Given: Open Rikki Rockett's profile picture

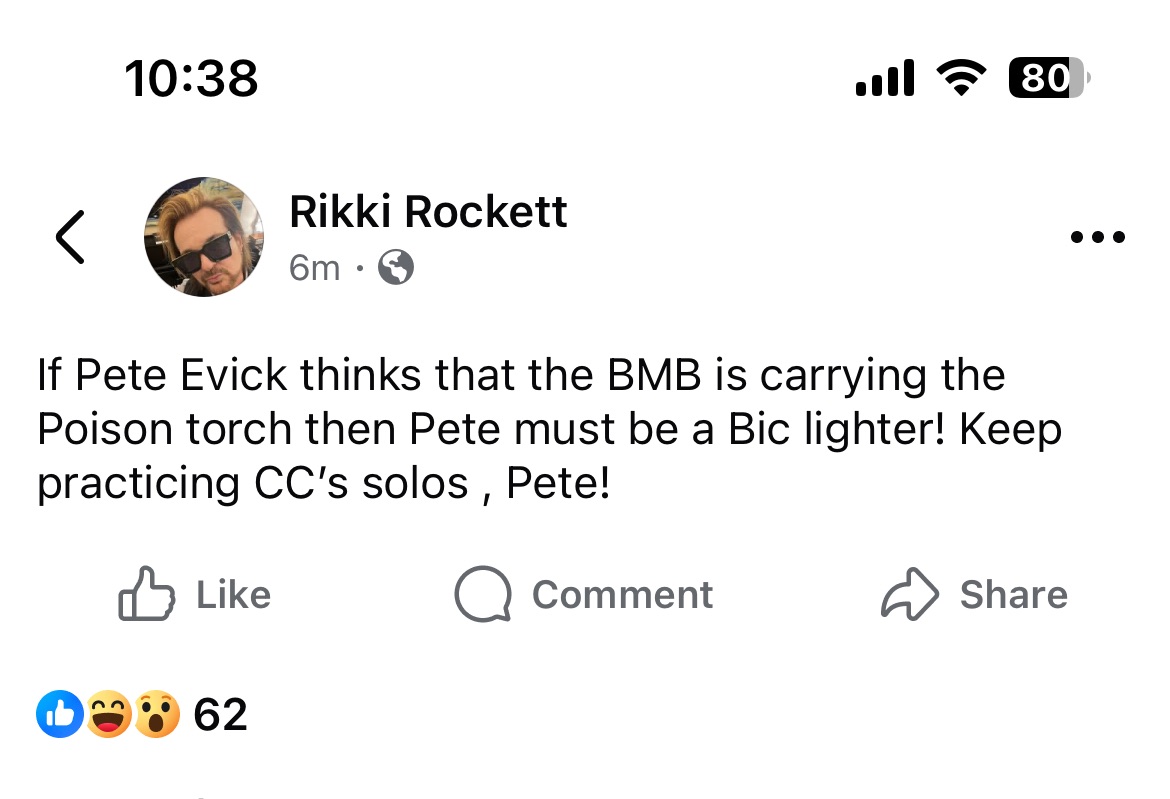Looking at the screenshot, I should click(204, 237).
